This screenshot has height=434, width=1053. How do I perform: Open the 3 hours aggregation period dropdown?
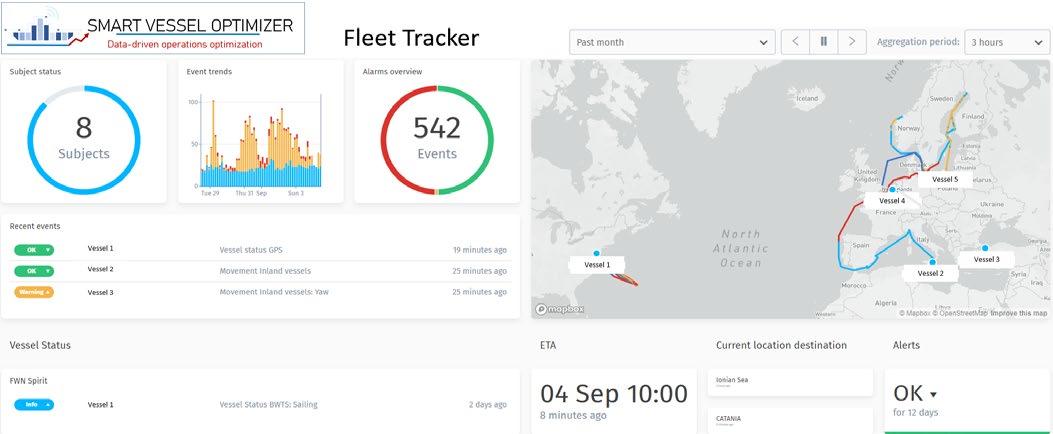1005,42
